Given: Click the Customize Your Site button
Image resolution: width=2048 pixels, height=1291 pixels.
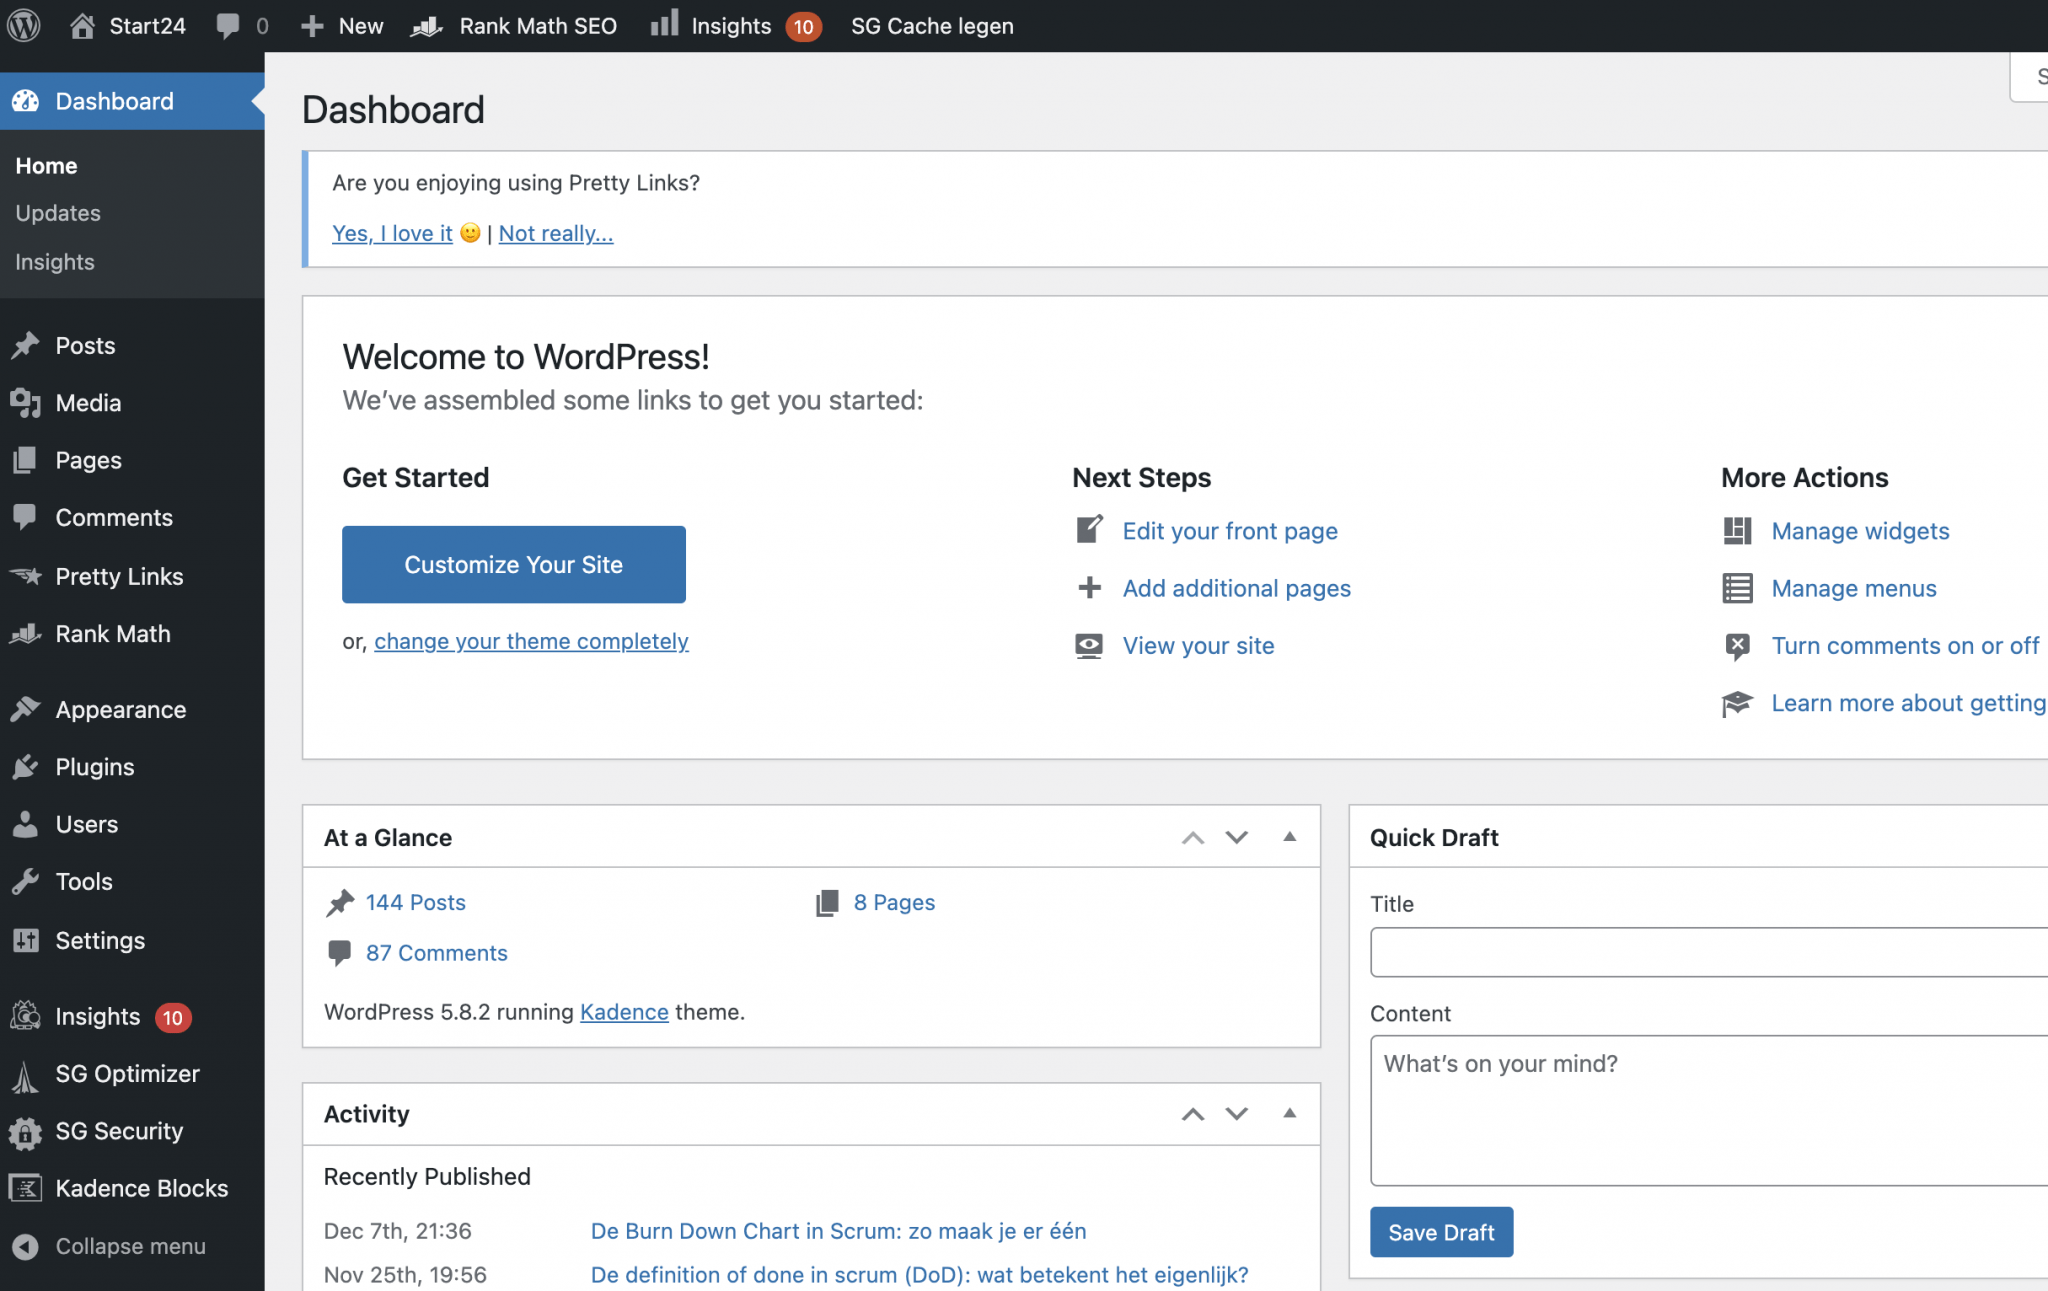Looking at the screenshot, I should coord(513,564).
